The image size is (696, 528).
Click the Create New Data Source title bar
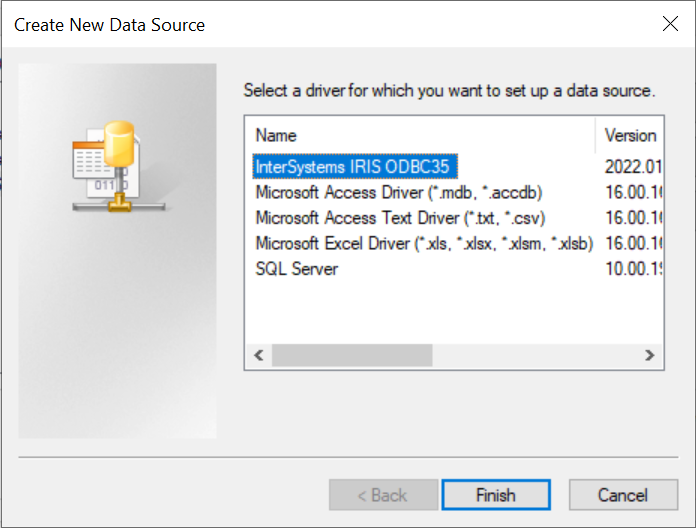[x=300, y=24]
